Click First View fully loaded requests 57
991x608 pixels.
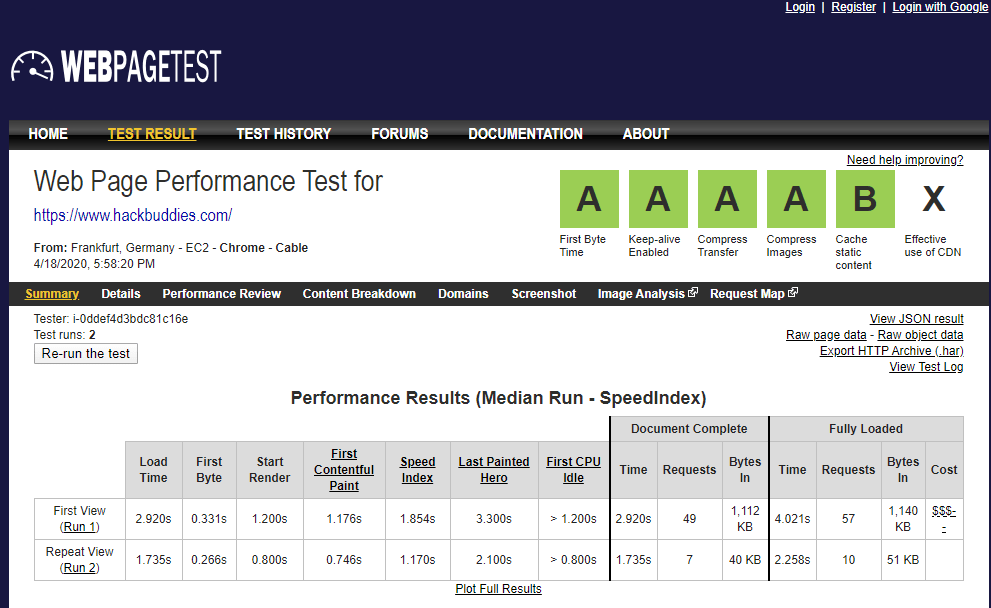[848, 519]
